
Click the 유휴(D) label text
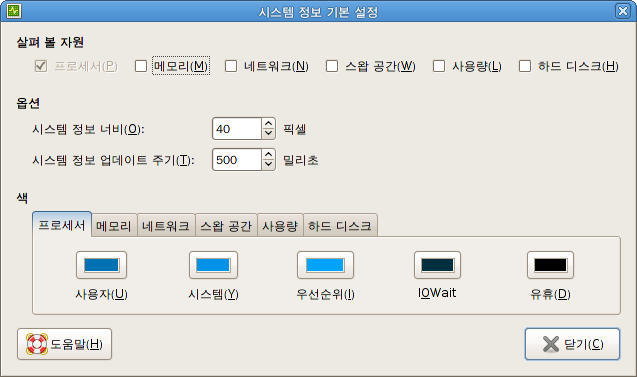click(550, 294)
